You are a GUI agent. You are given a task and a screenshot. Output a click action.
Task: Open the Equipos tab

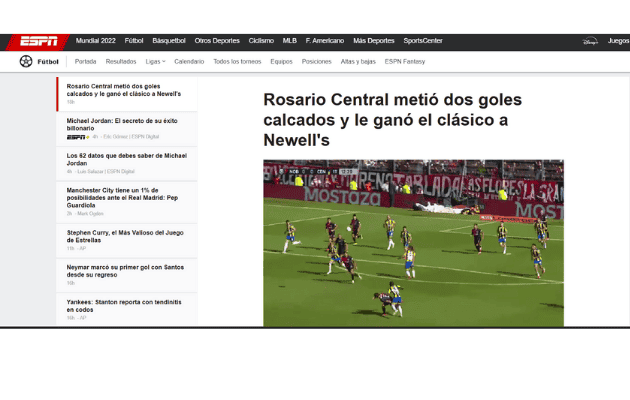coord(281,61)
